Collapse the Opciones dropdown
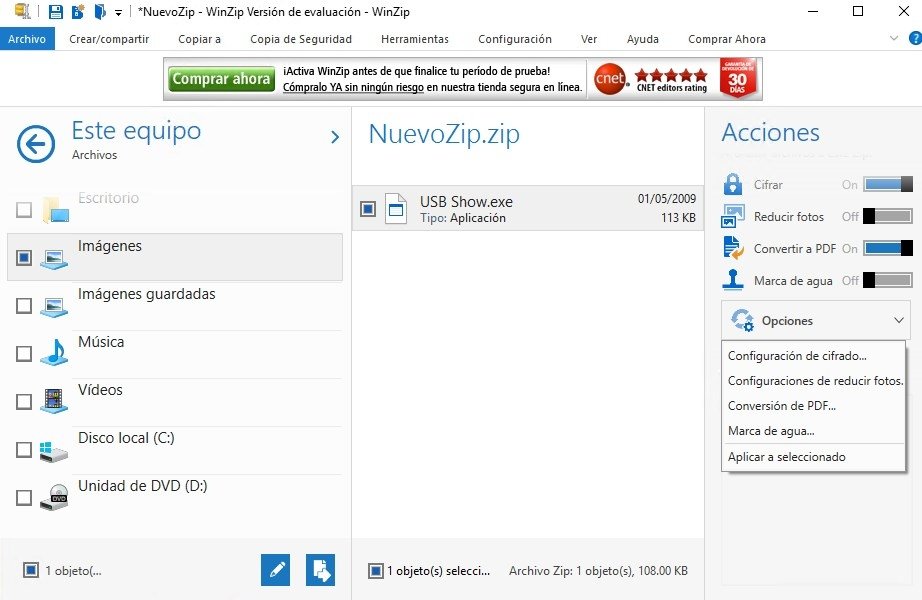Screen dimensions: 922x600 pos(898,321)
